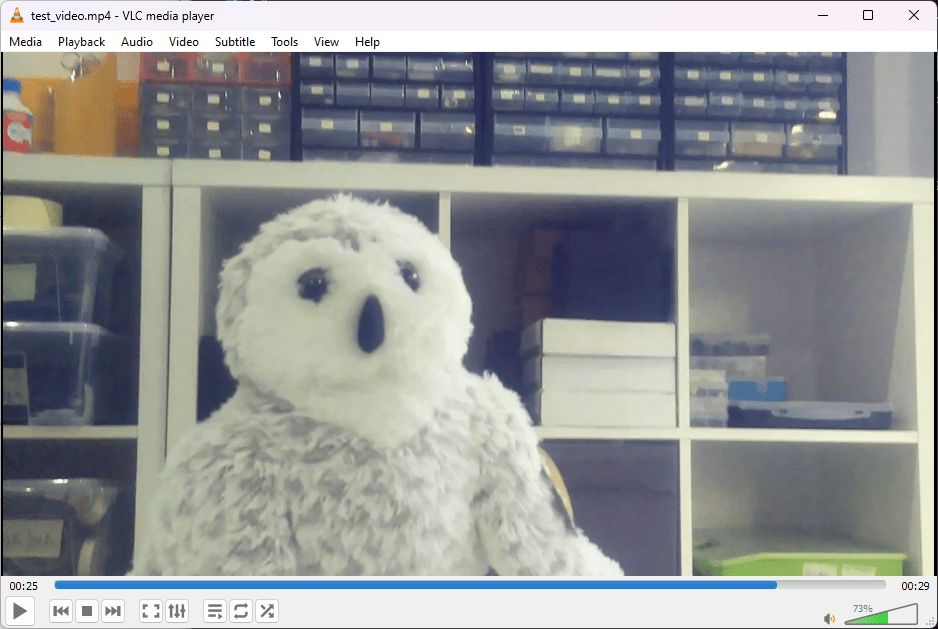Show extended settings and effects
Screen dimensions: 938x629
coord(177,611)
